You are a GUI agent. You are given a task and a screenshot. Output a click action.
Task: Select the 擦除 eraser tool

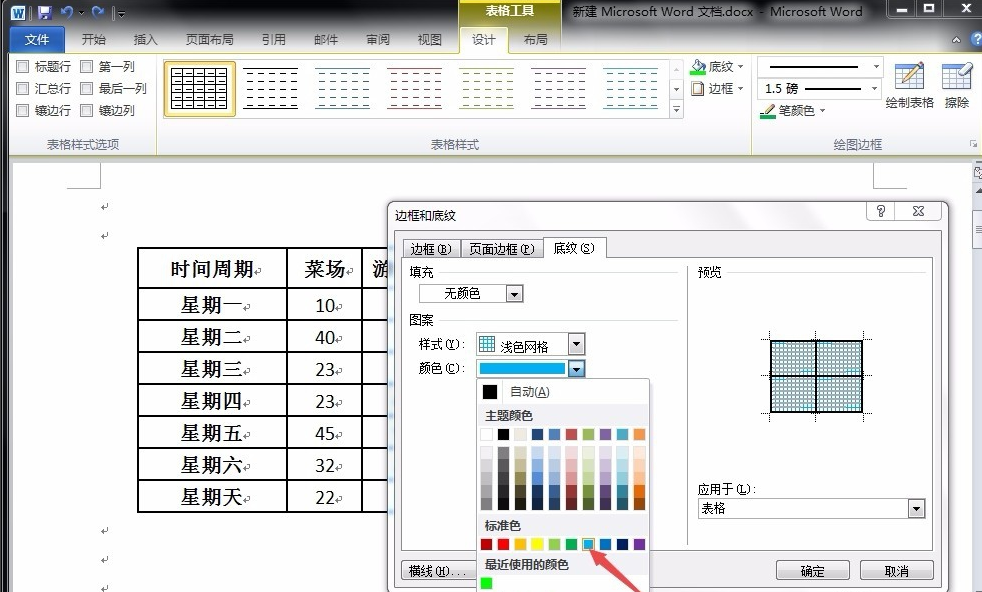957,85
